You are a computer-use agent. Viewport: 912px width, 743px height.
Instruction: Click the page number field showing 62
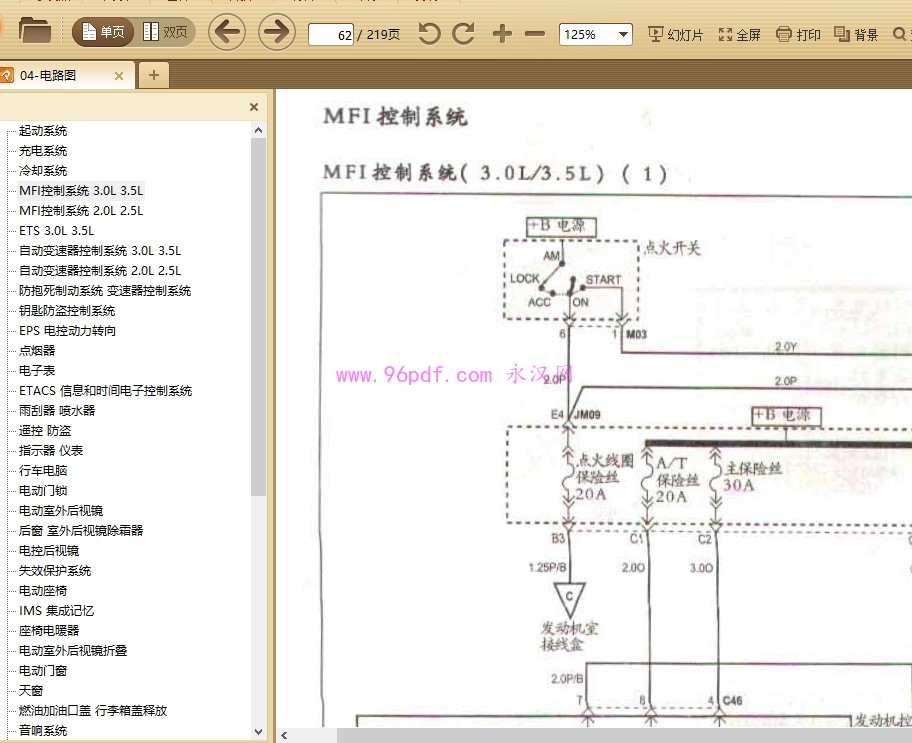(x=330, y=35)
